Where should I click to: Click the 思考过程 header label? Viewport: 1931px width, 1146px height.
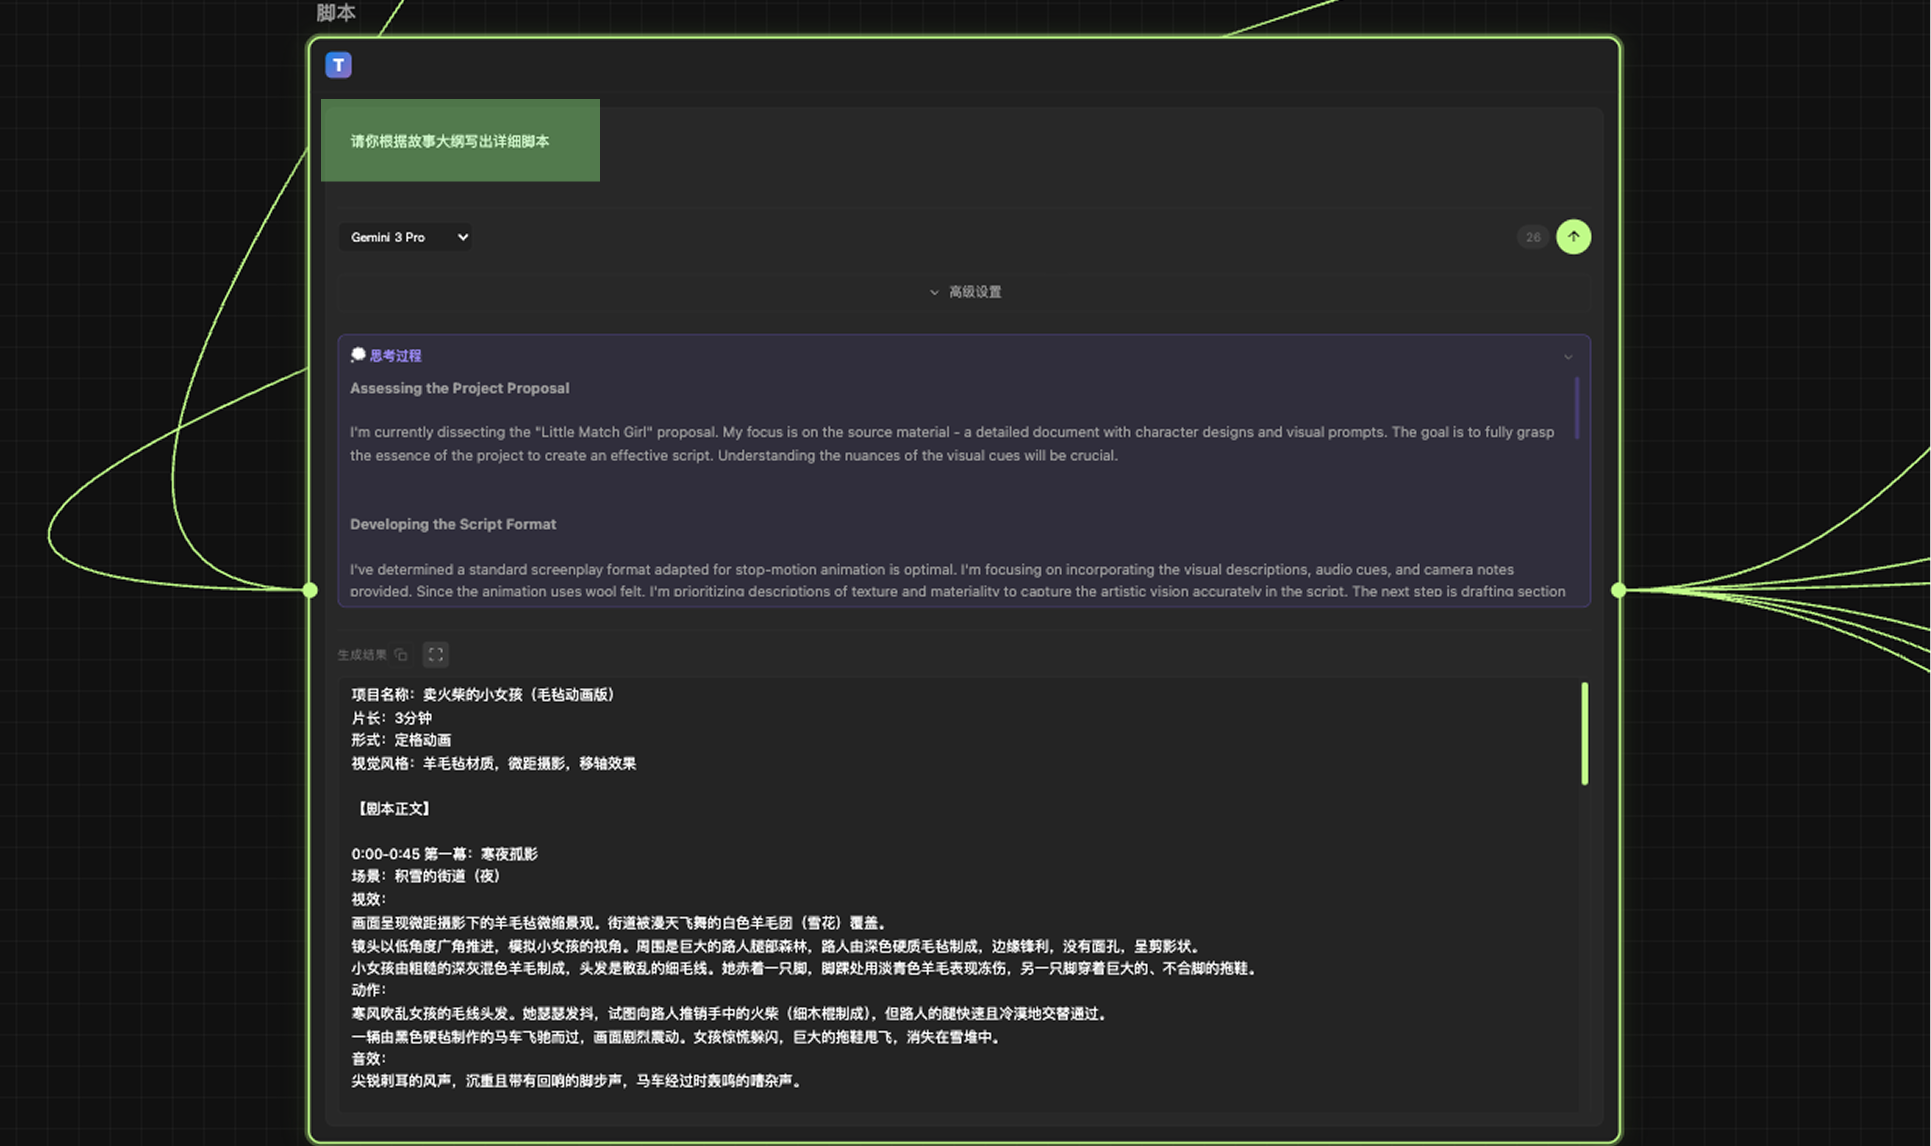click(x=395, y=356)
